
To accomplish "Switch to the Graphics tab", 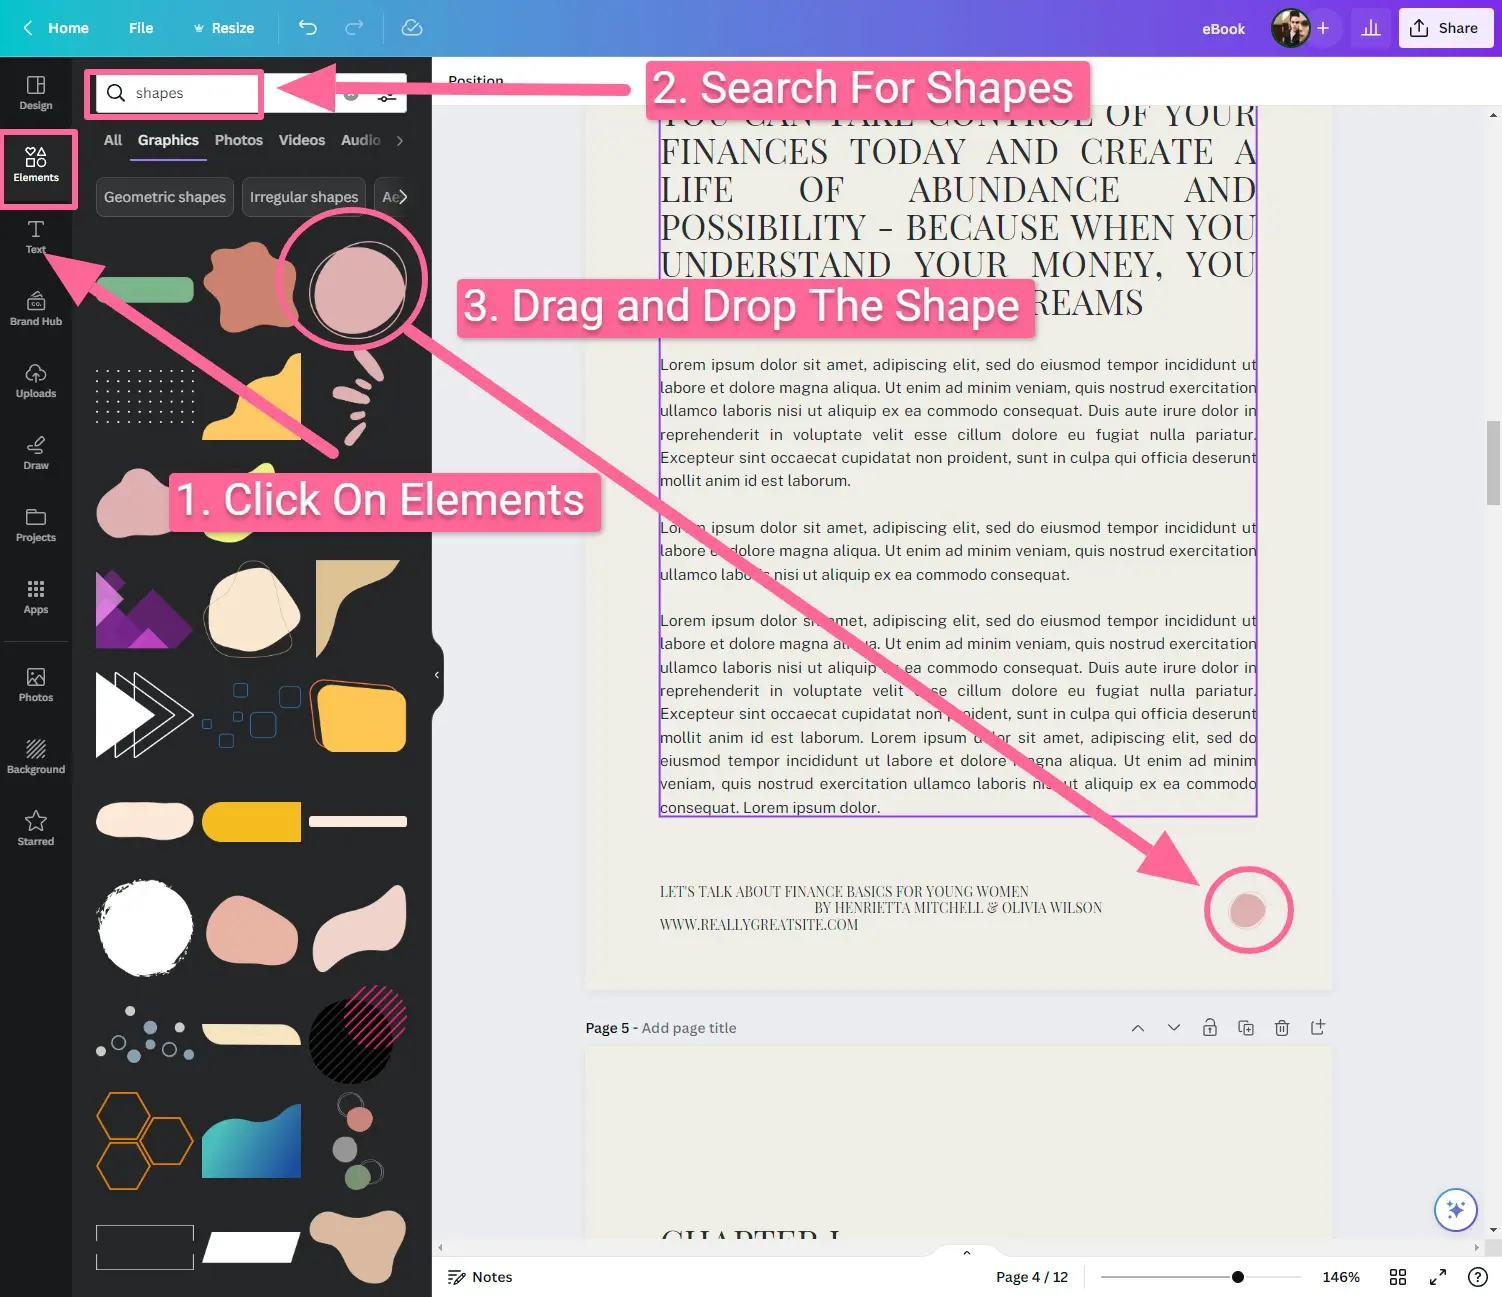I will pos(168,140).
